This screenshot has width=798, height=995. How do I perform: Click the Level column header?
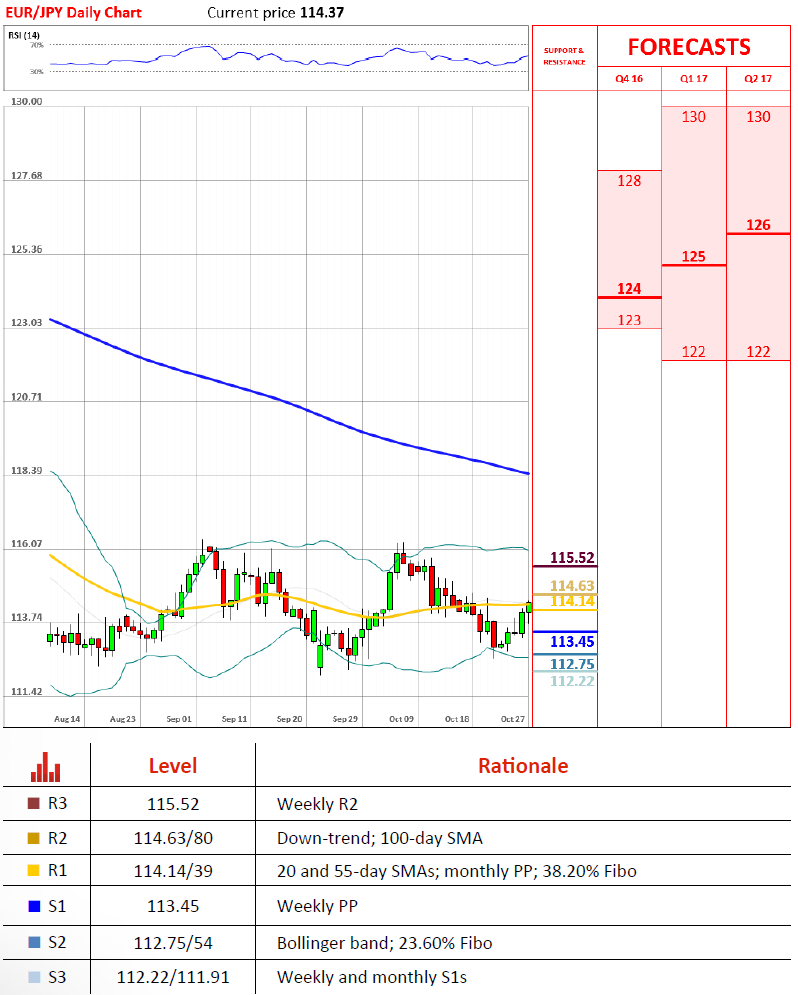(173, 766)
